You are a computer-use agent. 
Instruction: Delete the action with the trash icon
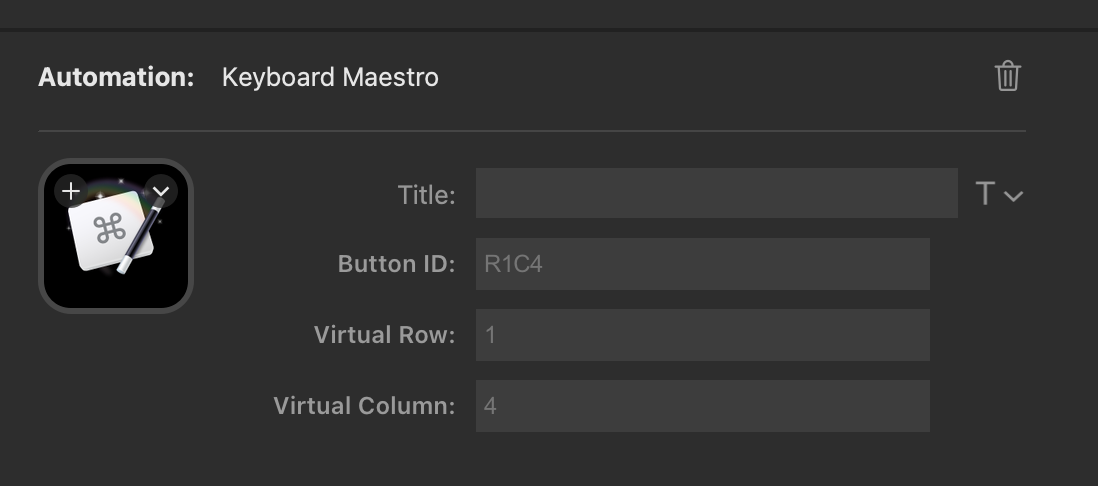click(x=1008, y=76)
